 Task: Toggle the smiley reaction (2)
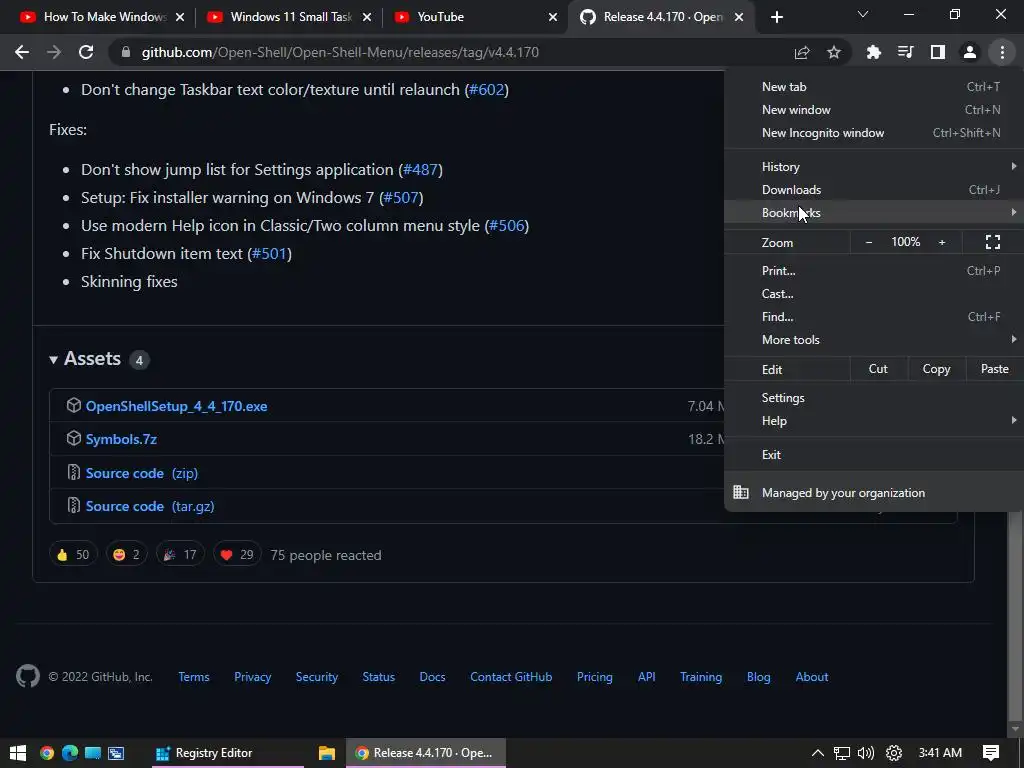(127, 554)
